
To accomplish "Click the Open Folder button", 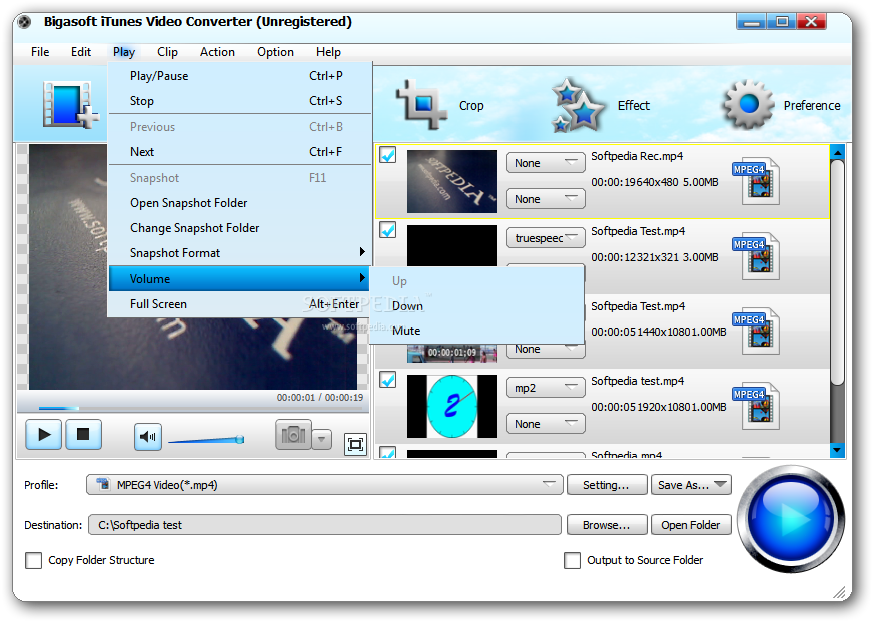I will tap(691, 525).
